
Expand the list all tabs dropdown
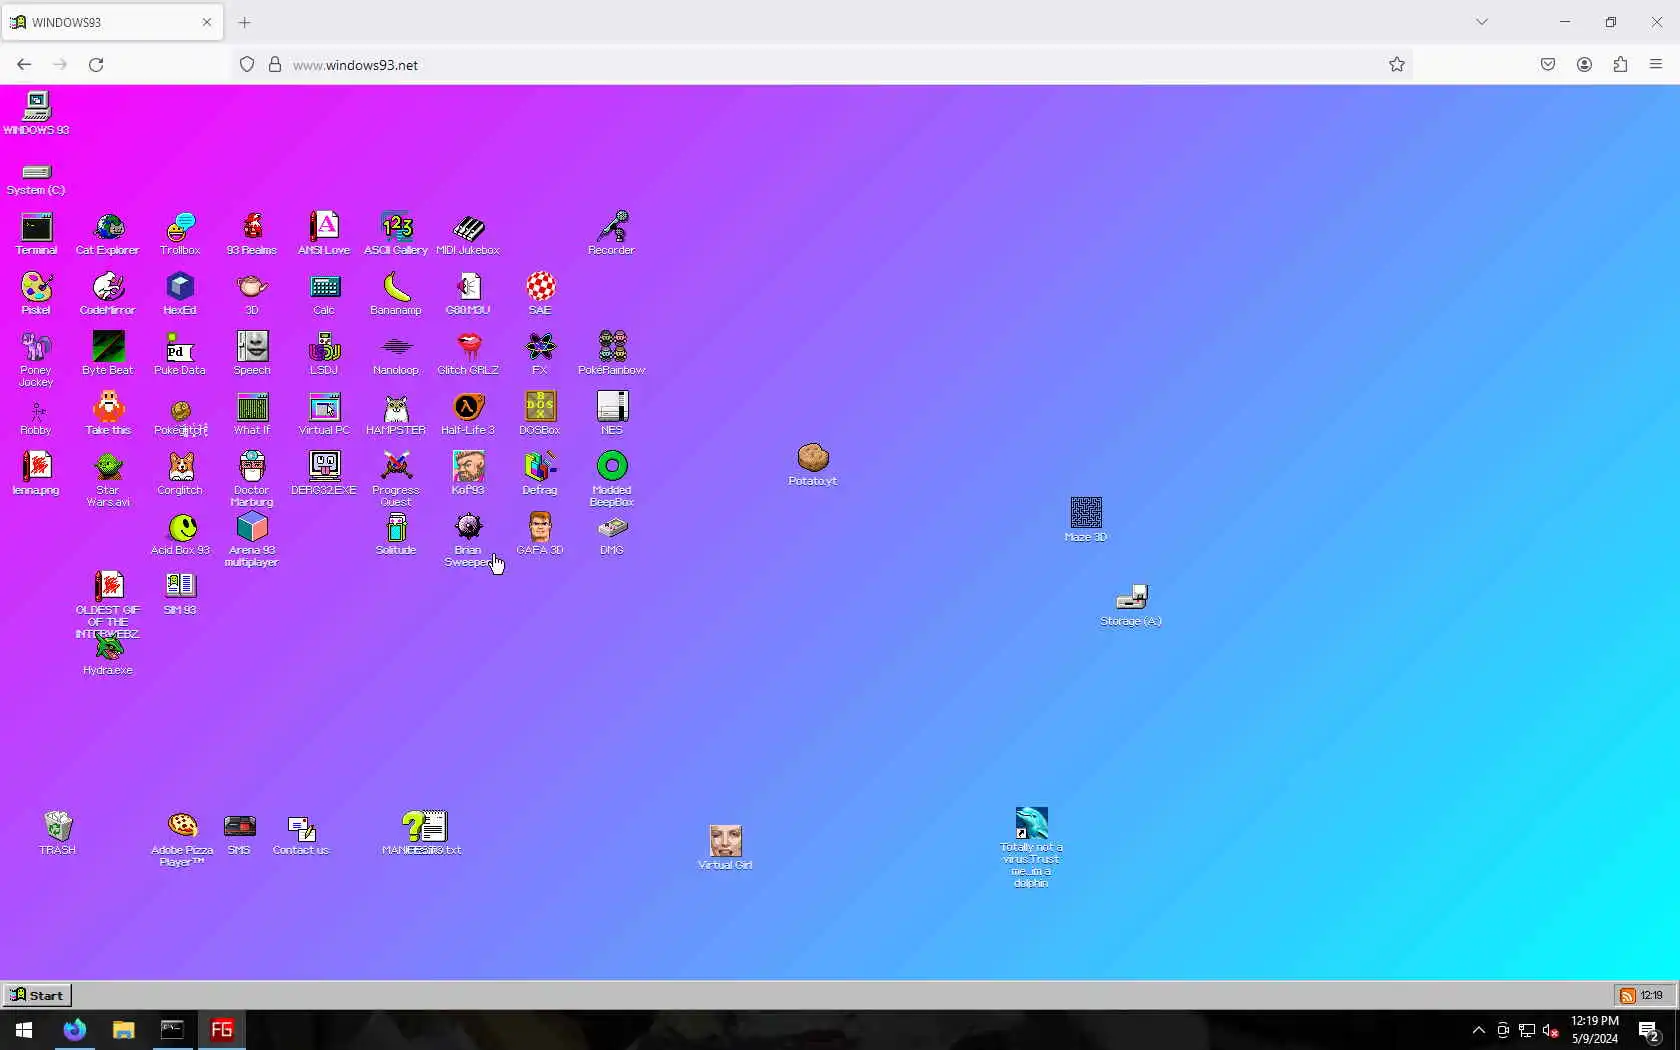(1482, 22)
